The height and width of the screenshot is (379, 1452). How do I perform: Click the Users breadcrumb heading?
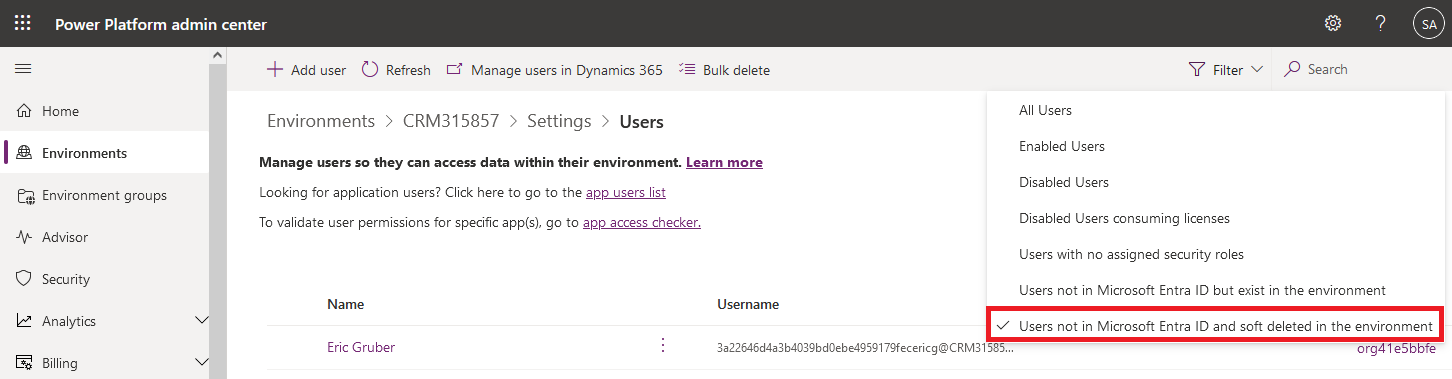[x=642, y=121]
